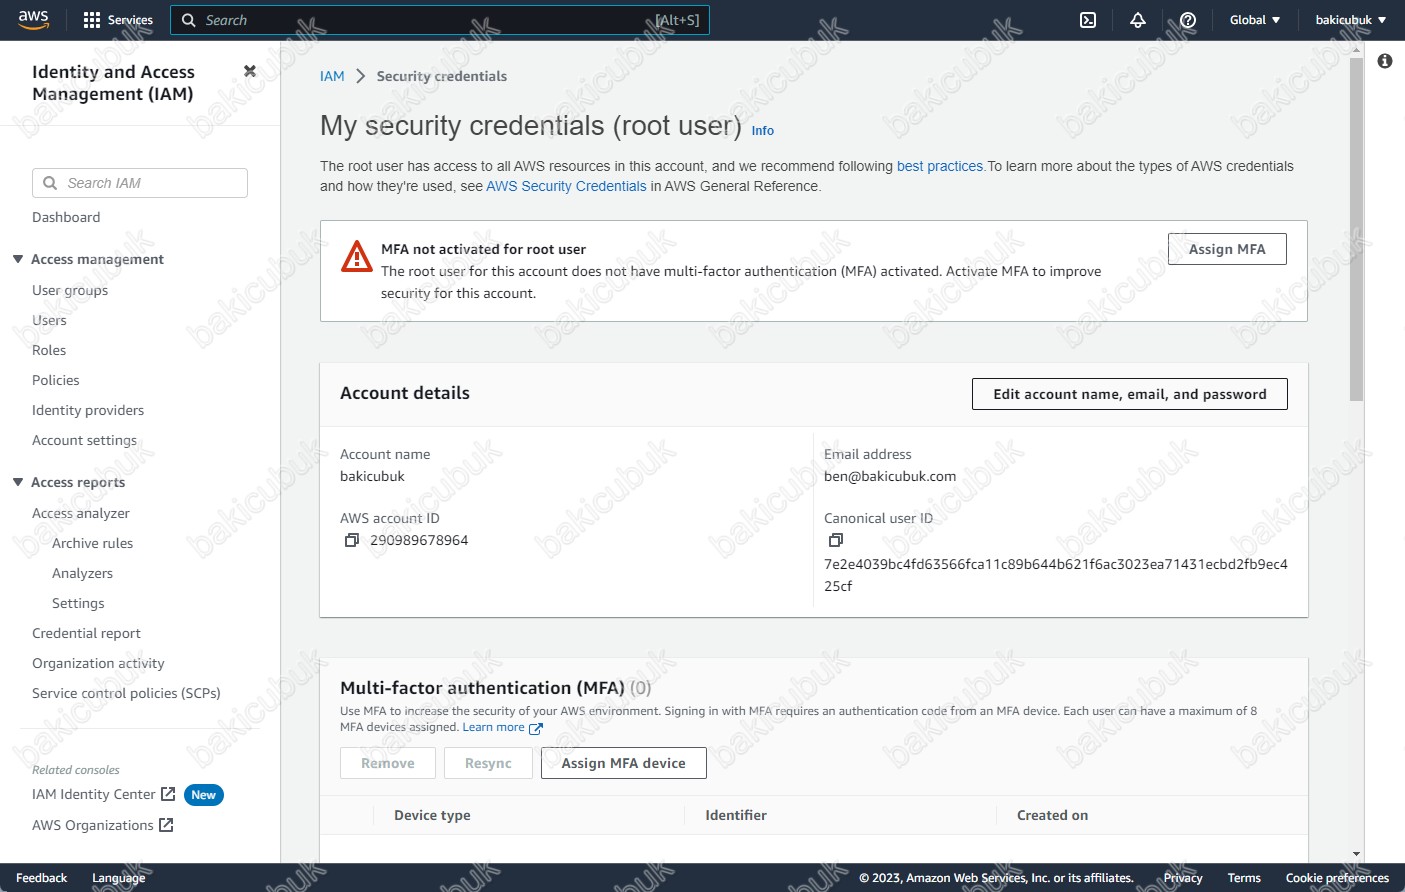Open Account settings

click(84, 440)
